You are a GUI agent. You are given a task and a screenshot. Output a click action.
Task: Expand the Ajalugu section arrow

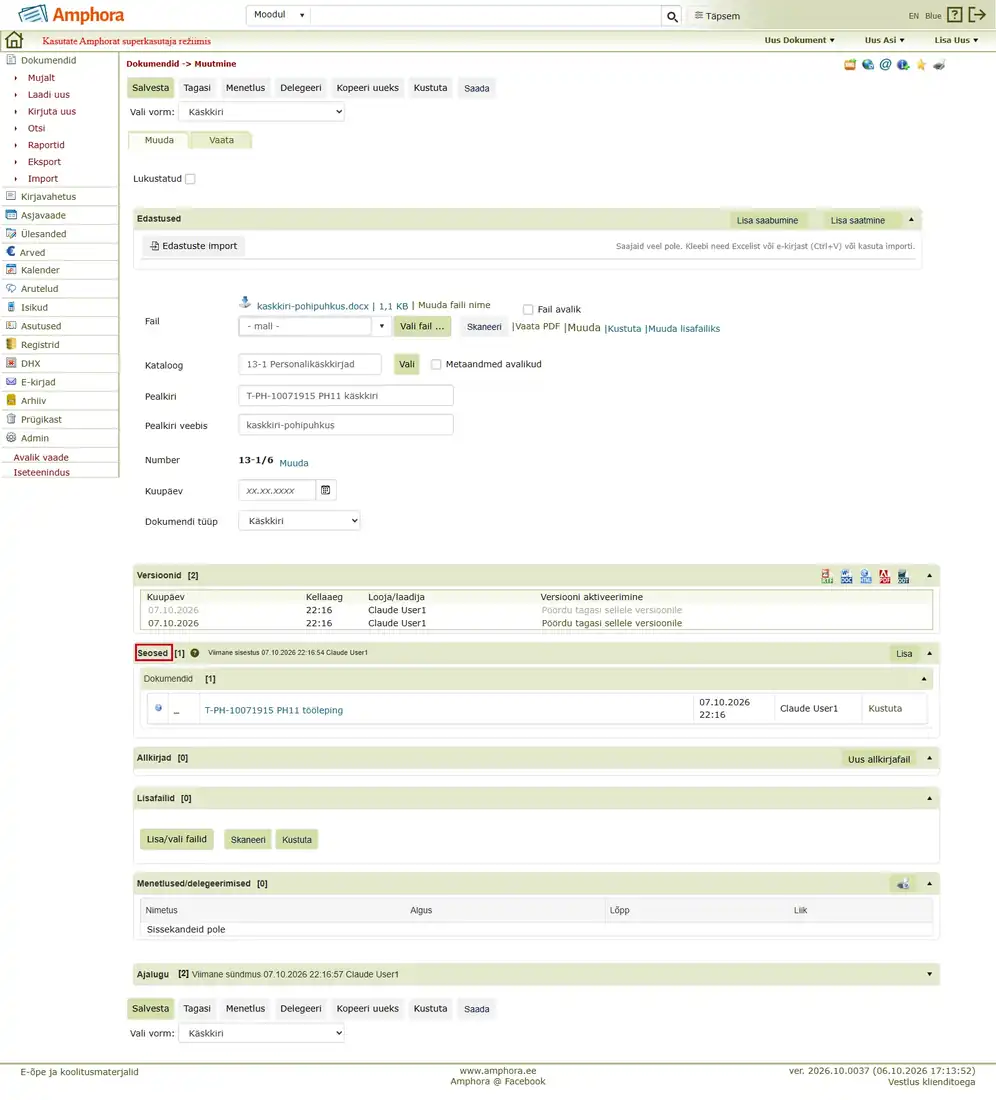click(929, 974)
